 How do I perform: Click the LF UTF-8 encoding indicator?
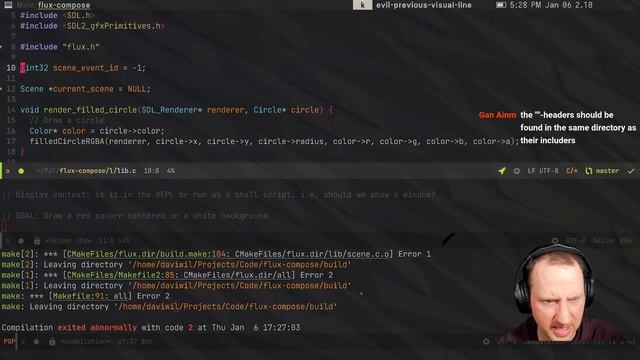(543, 171)
